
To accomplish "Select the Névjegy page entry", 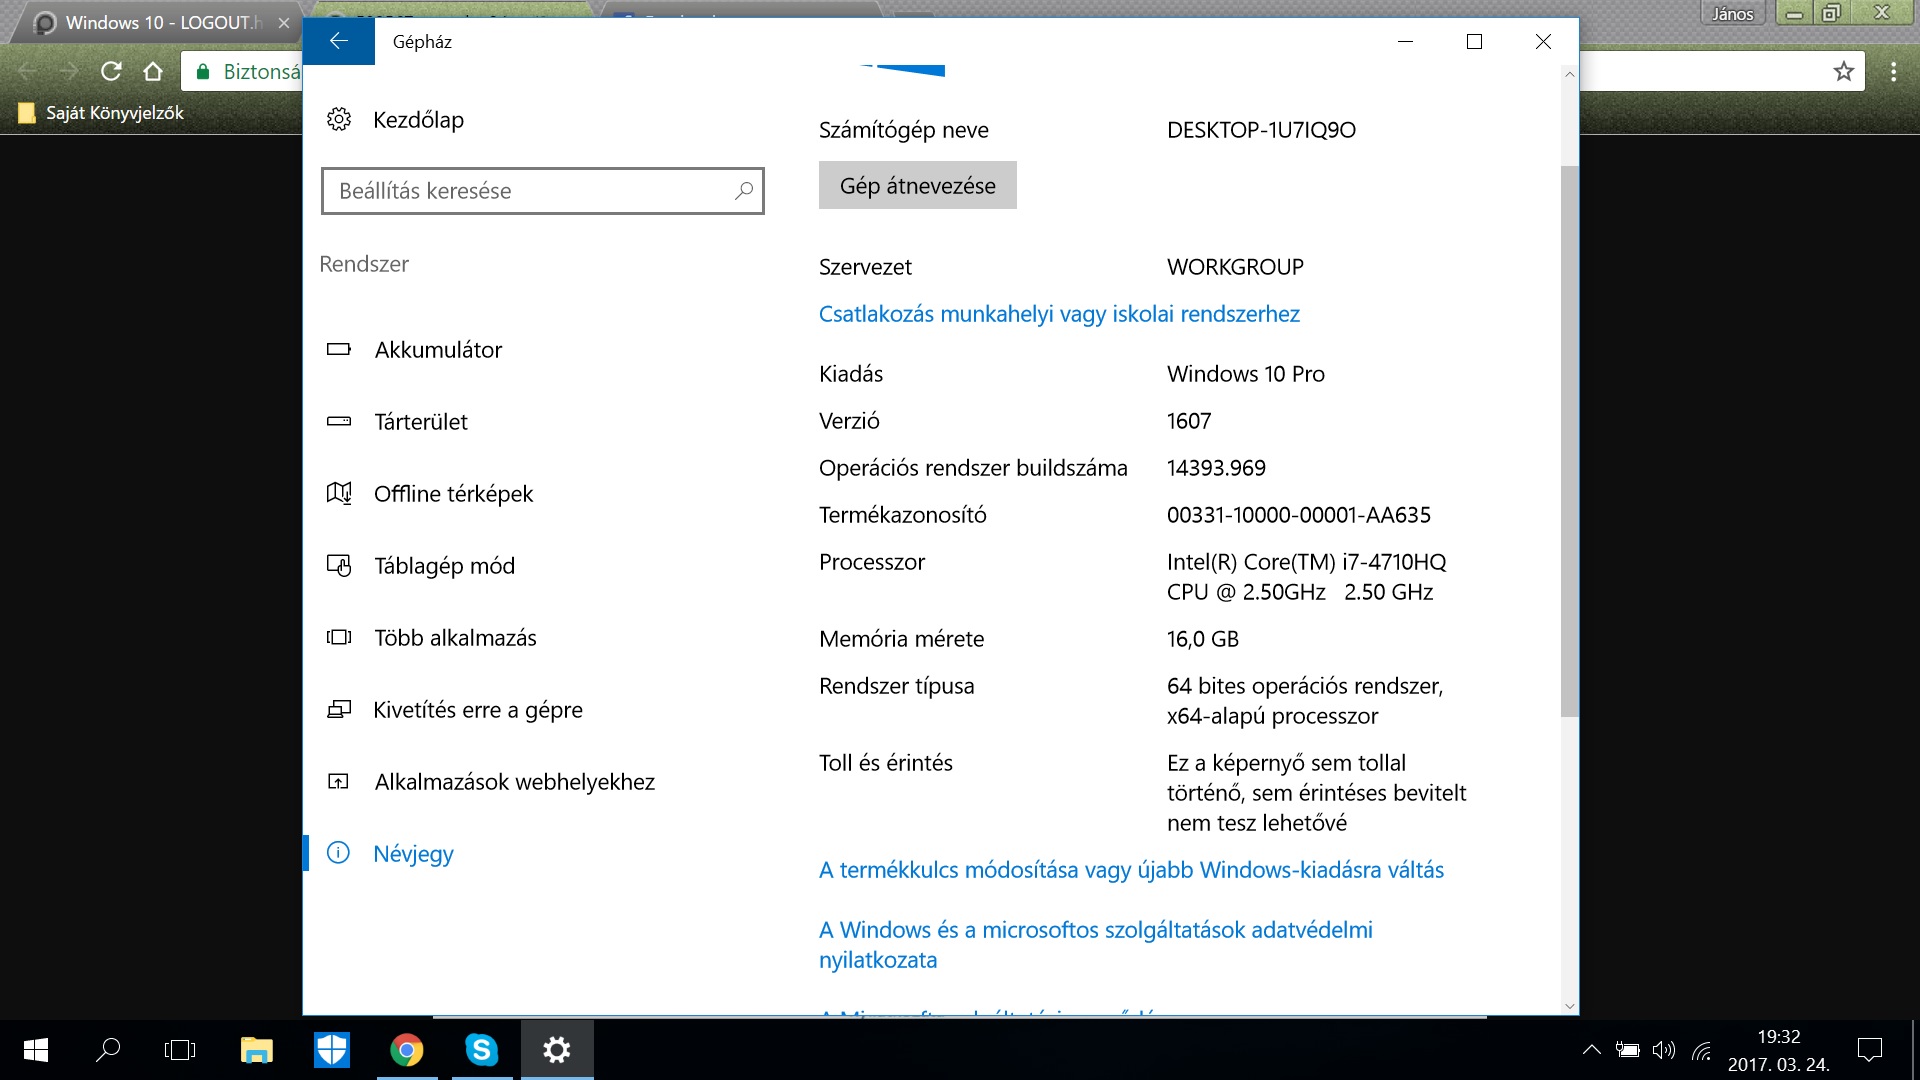I will (413, 854).
